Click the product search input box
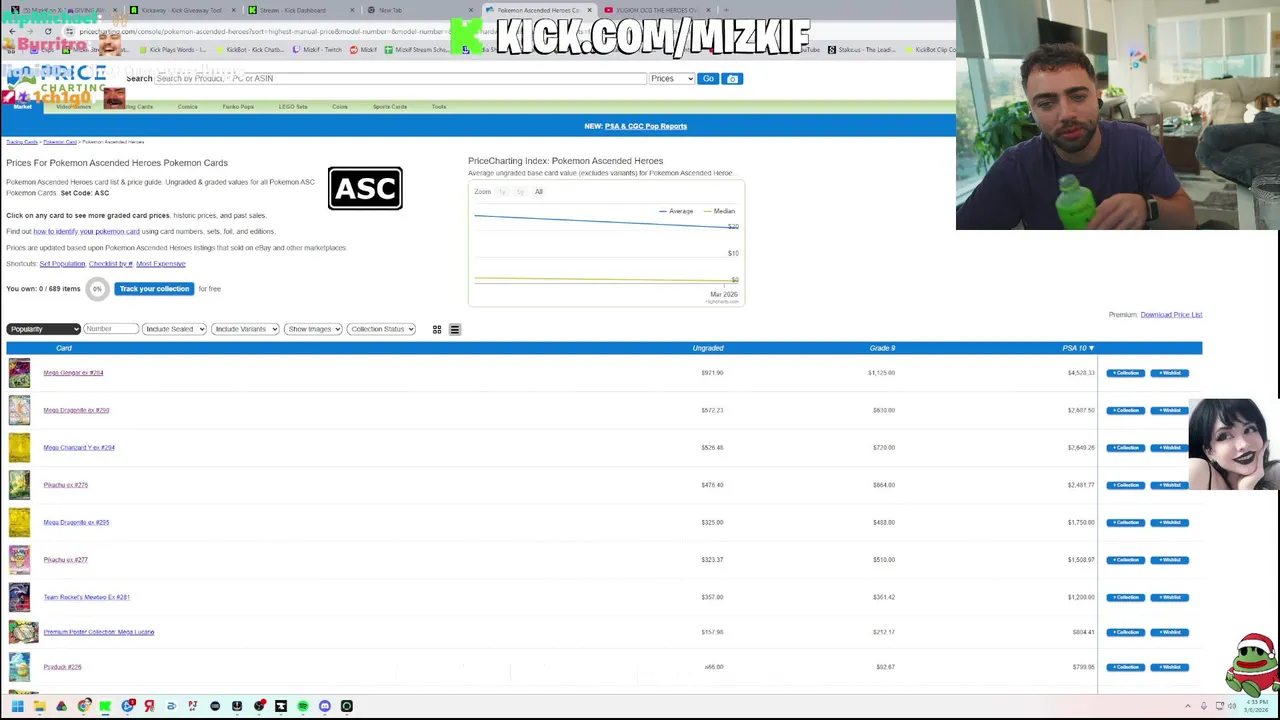The width and height of the screenshot is (1280, 720). coord(400,78)
